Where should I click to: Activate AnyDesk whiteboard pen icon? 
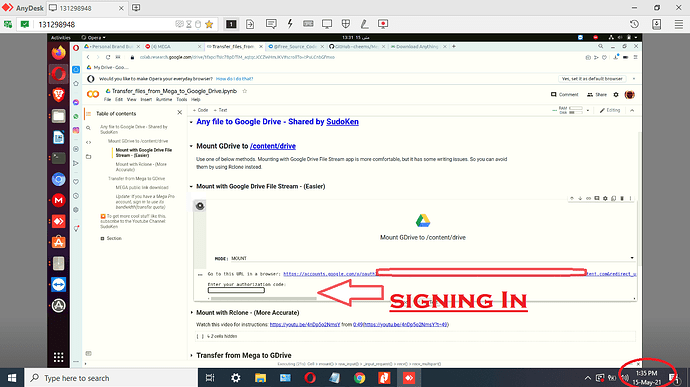[364, 24]
